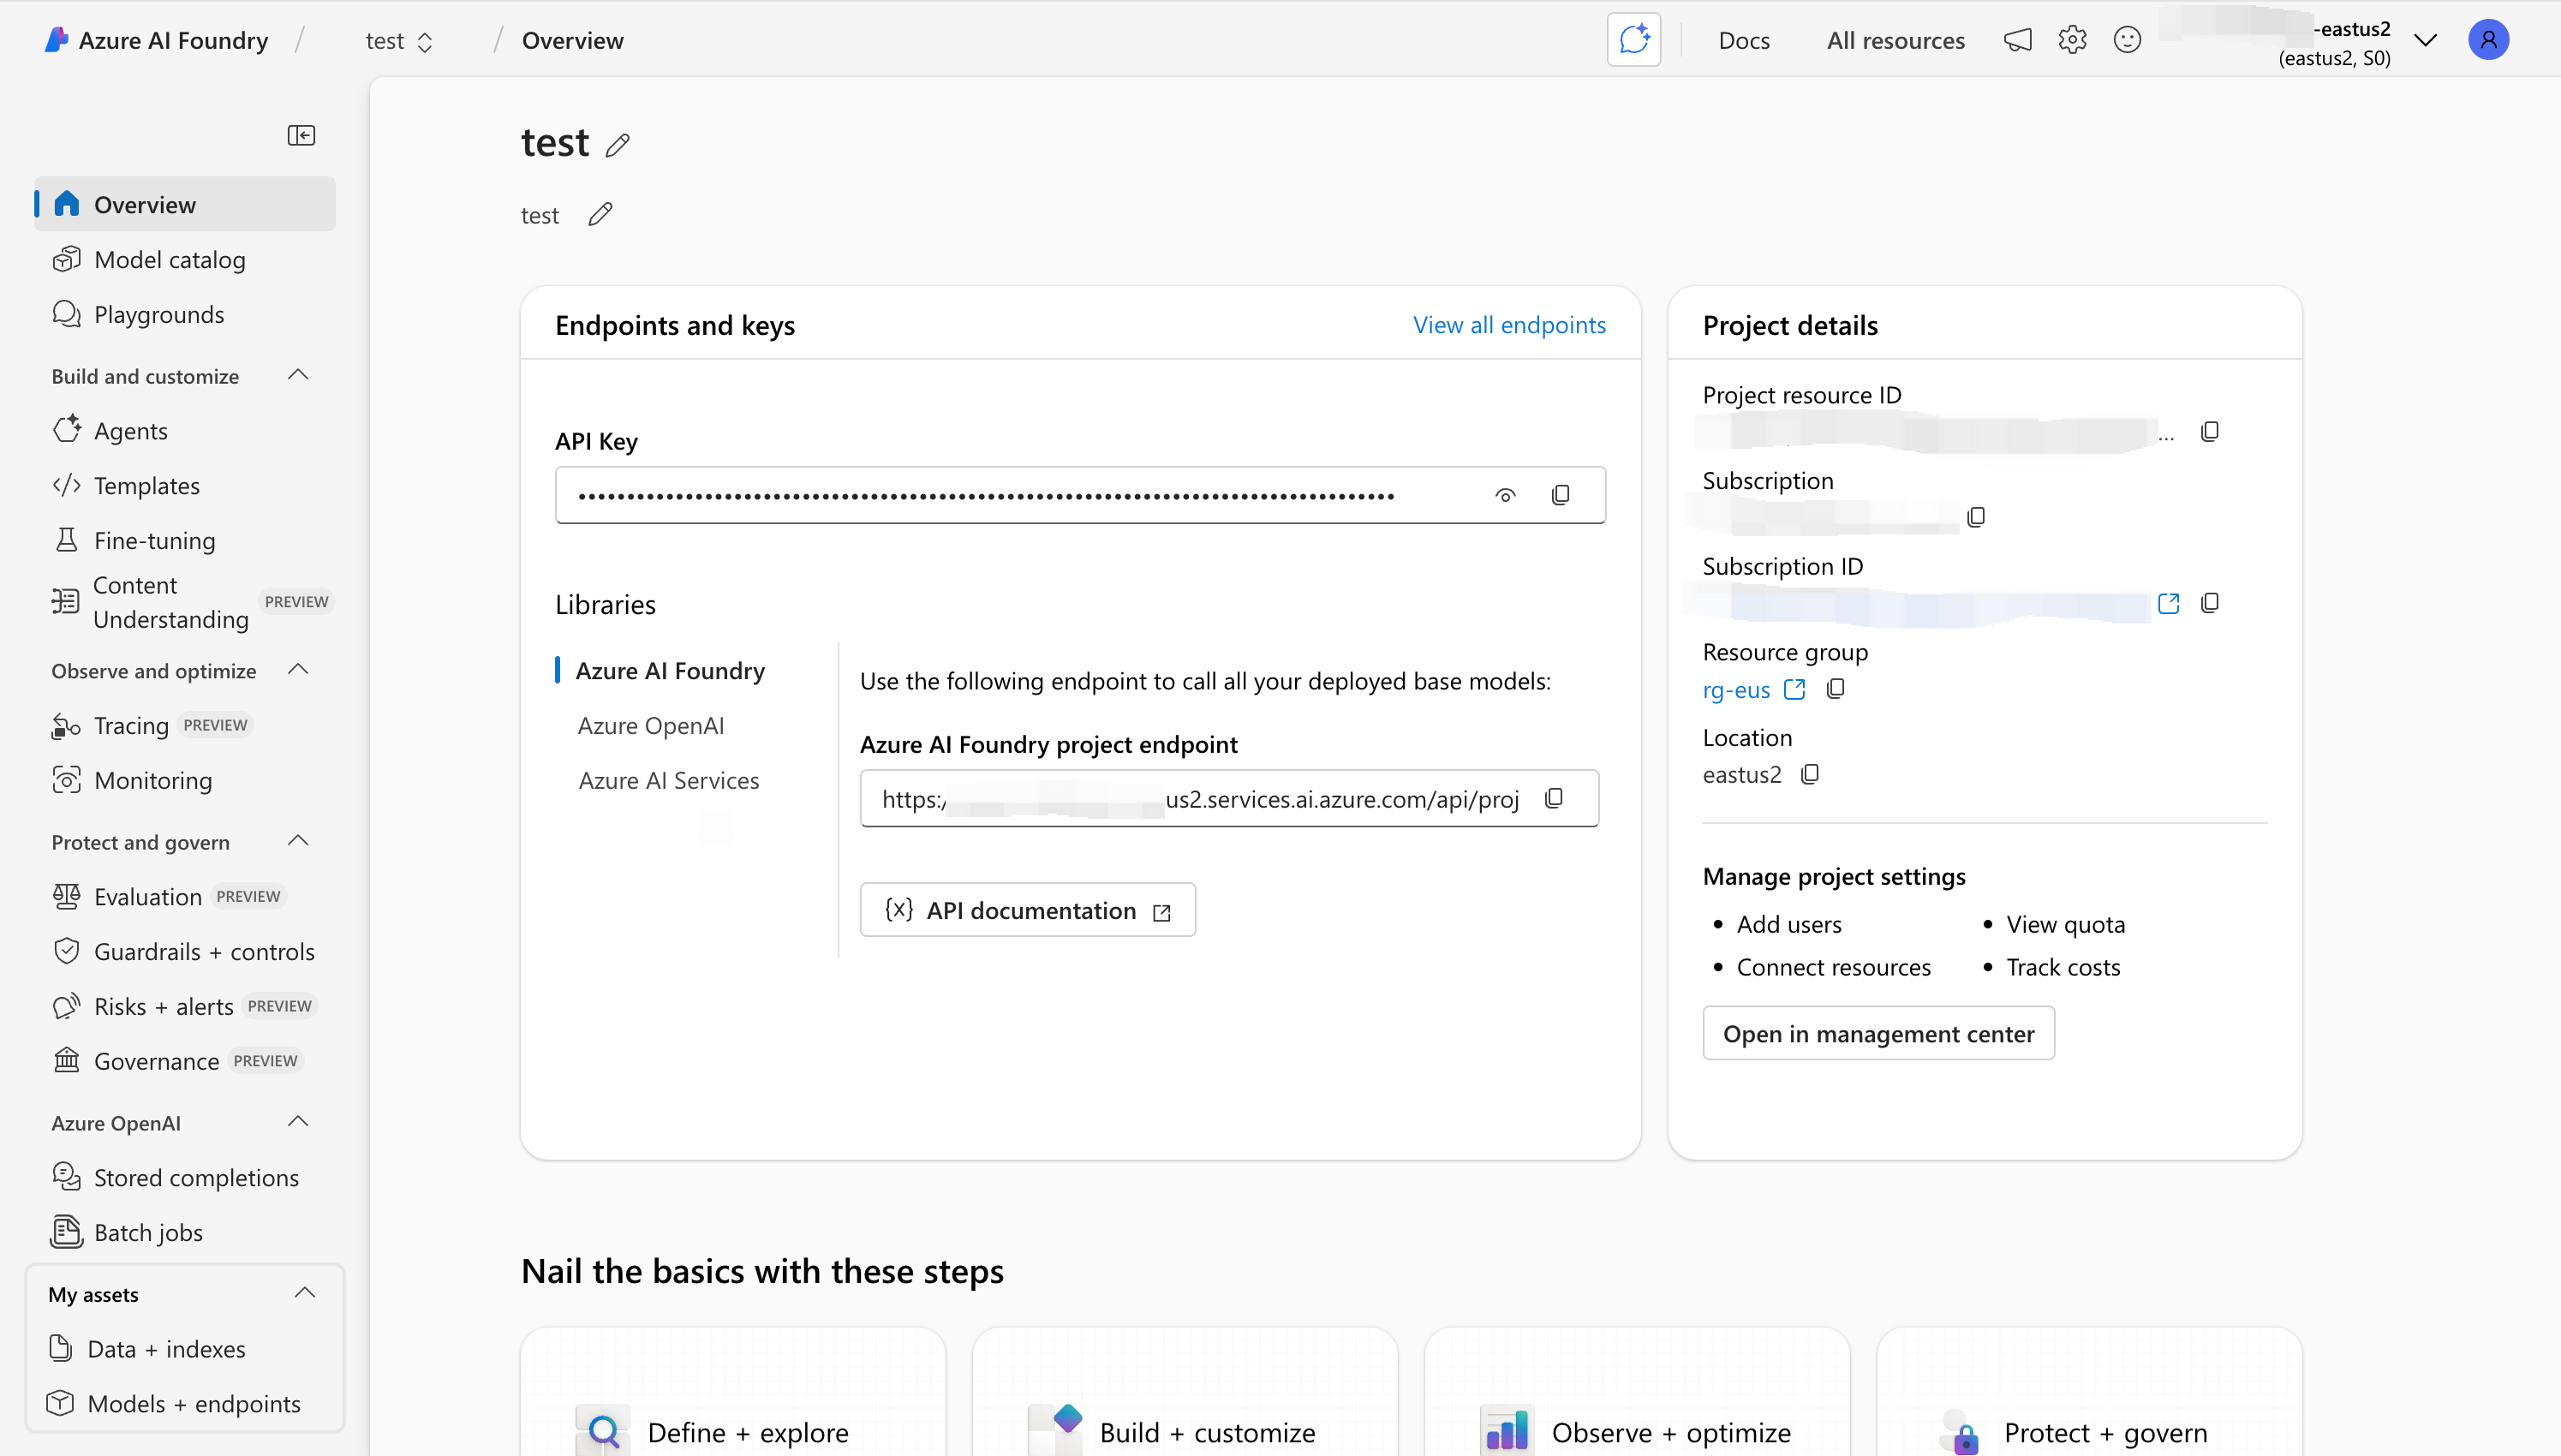Click the API Key input field
2561x1456 pixels.
coord(1020,495)
